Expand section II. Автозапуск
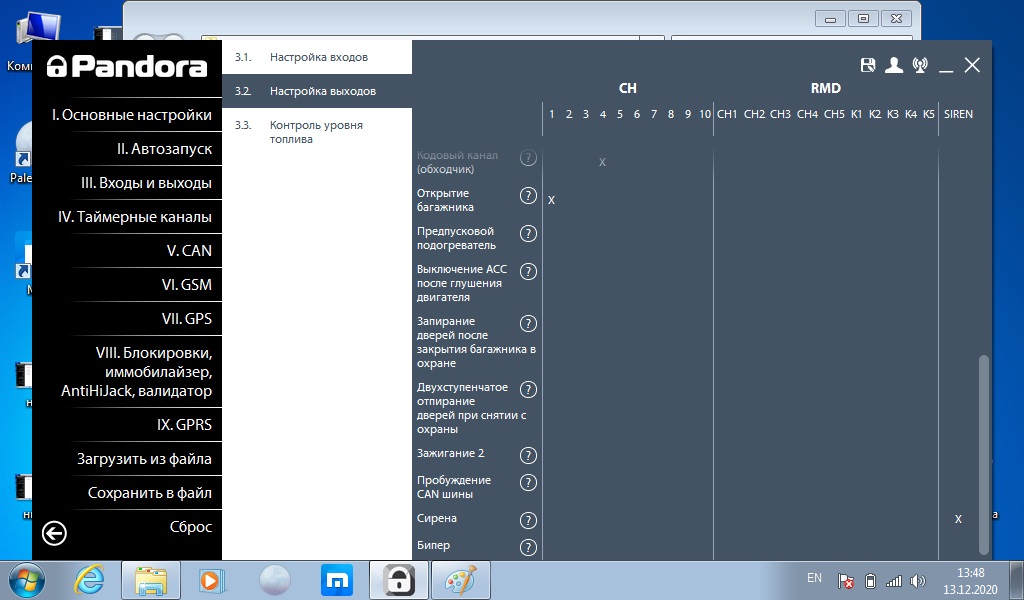Image resolution: width=1024 pixels, height=600 pixels. pos(164,149)
